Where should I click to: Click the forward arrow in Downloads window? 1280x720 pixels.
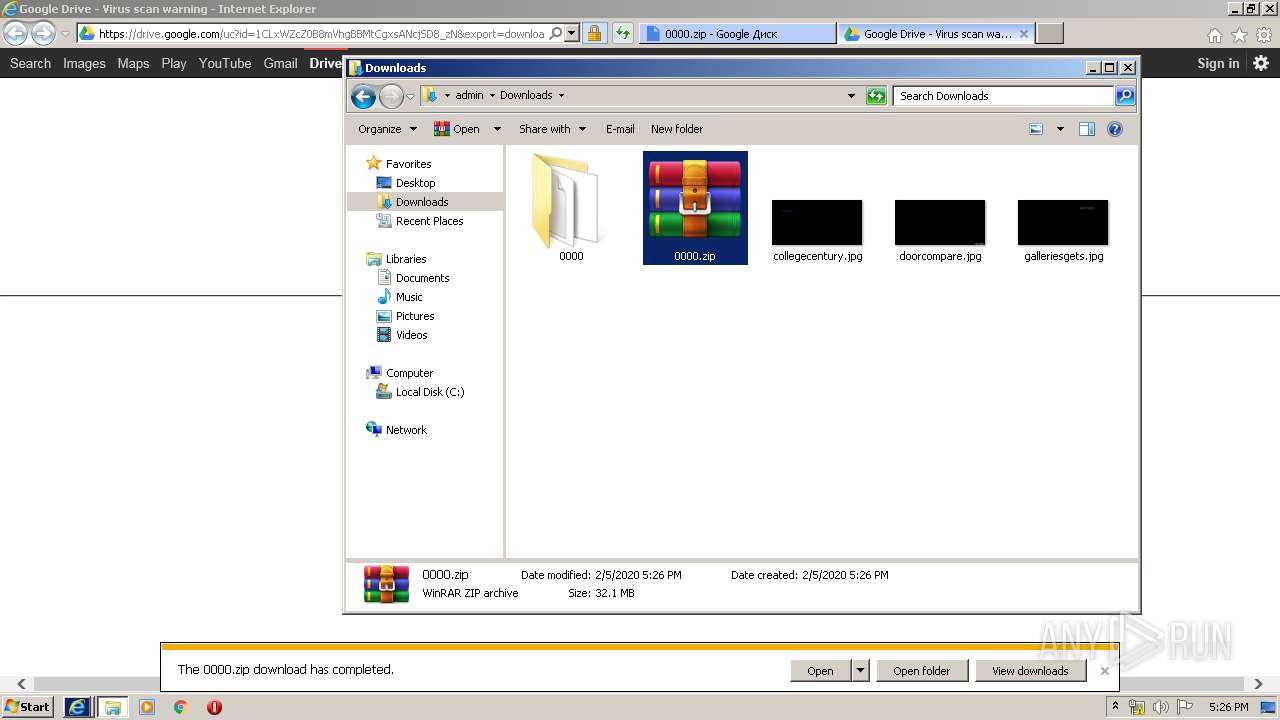pos(391,96)
